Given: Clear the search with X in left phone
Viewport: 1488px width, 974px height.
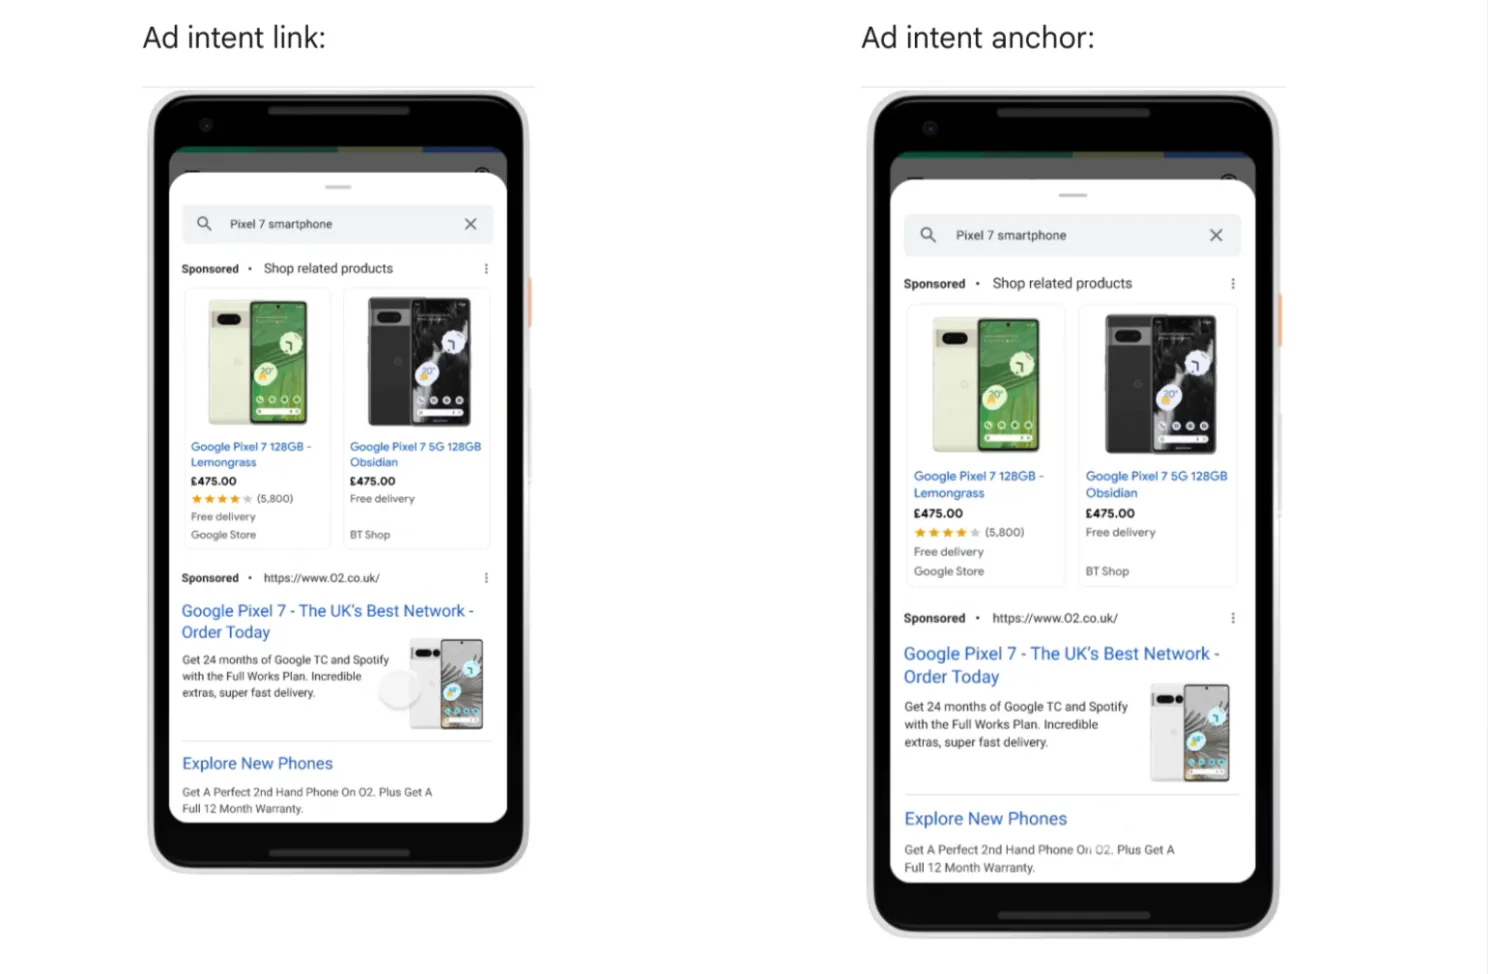Looking at the screenshot, I should [x=470, y=224].
